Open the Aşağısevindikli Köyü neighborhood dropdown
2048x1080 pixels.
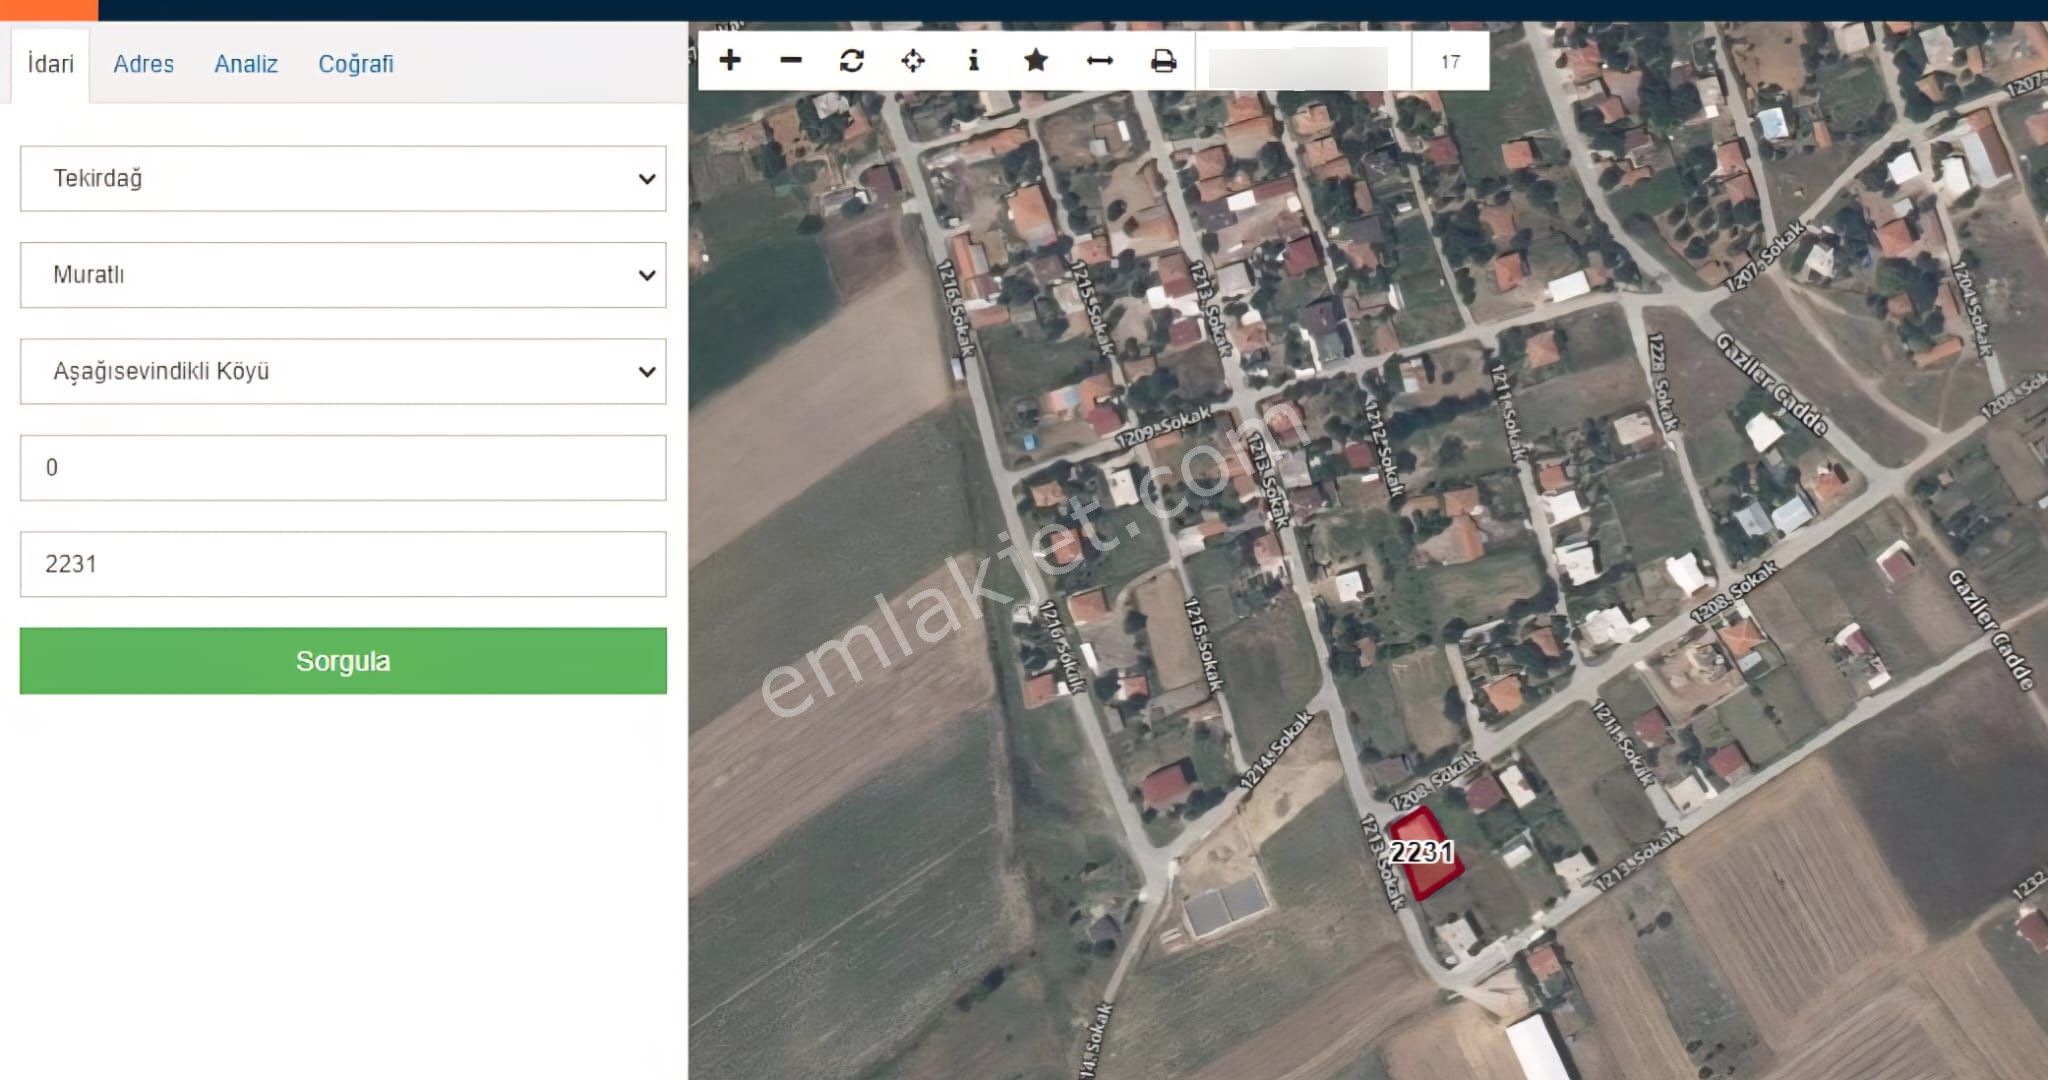[x=342, y=371]
